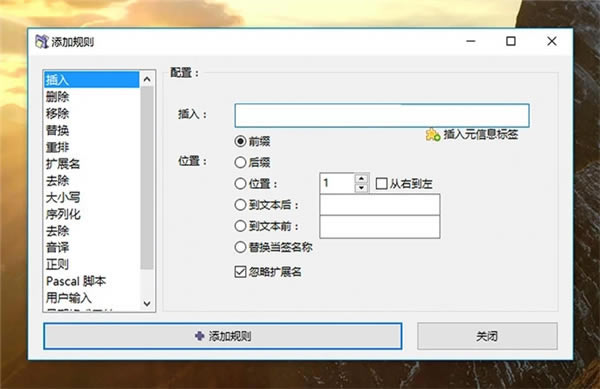This screenshot has height=389, width=600.
Task: Select the 序列化 rule in the list
Action: pyautogui.click(x=91, y=215)
